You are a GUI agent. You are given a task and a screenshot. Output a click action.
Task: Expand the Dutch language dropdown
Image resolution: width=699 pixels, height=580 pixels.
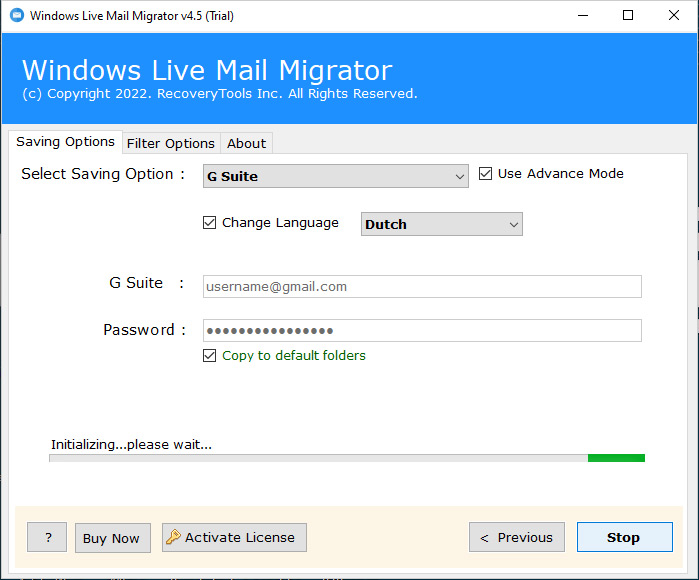441,224
